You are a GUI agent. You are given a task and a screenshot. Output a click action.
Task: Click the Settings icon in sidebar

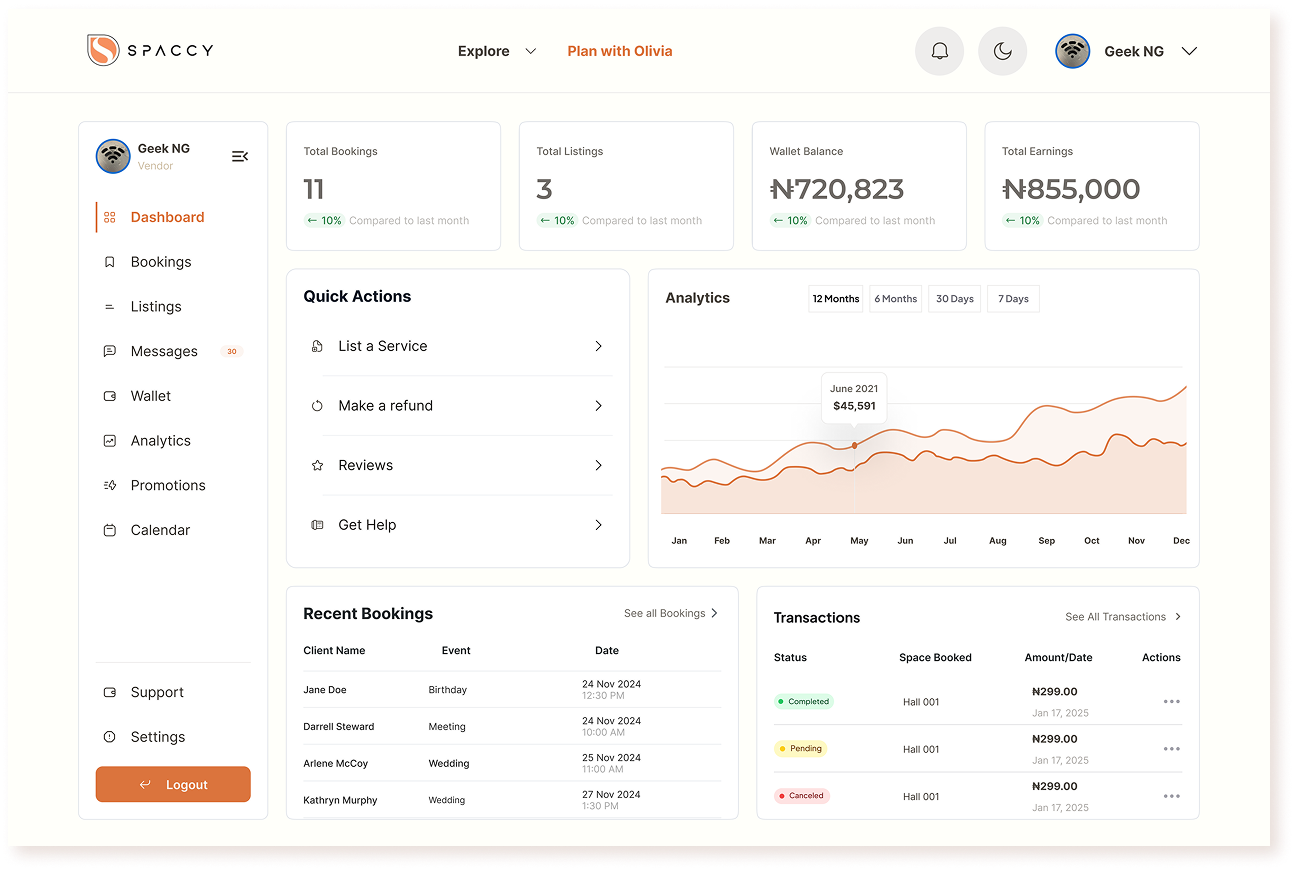pos(110,737)
